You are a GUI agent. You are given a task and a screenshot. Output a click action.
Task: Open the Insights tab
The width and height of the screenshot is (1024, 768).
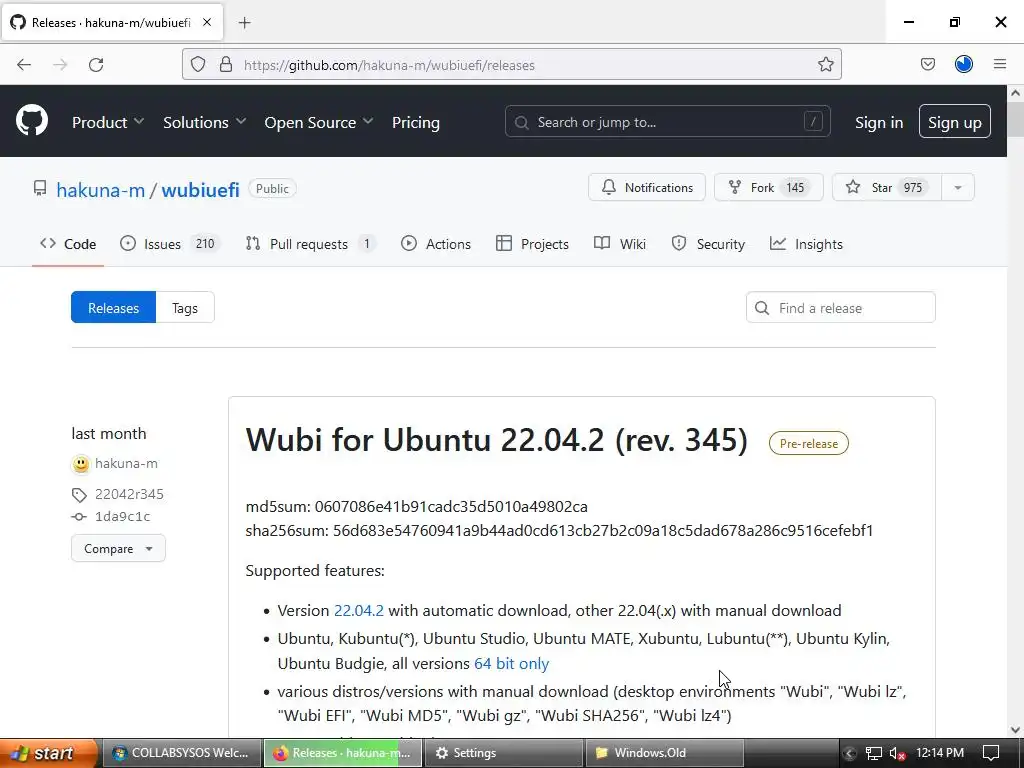807,244
